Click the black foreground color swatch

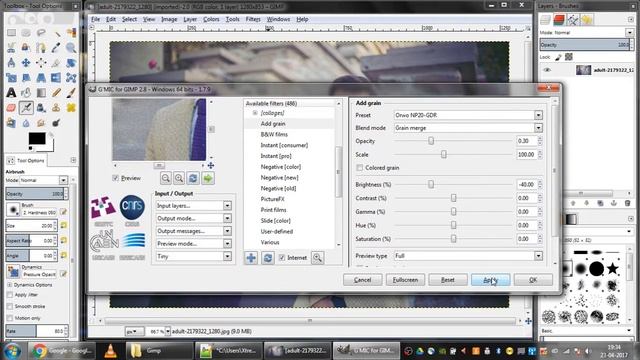tap(37, 138)
